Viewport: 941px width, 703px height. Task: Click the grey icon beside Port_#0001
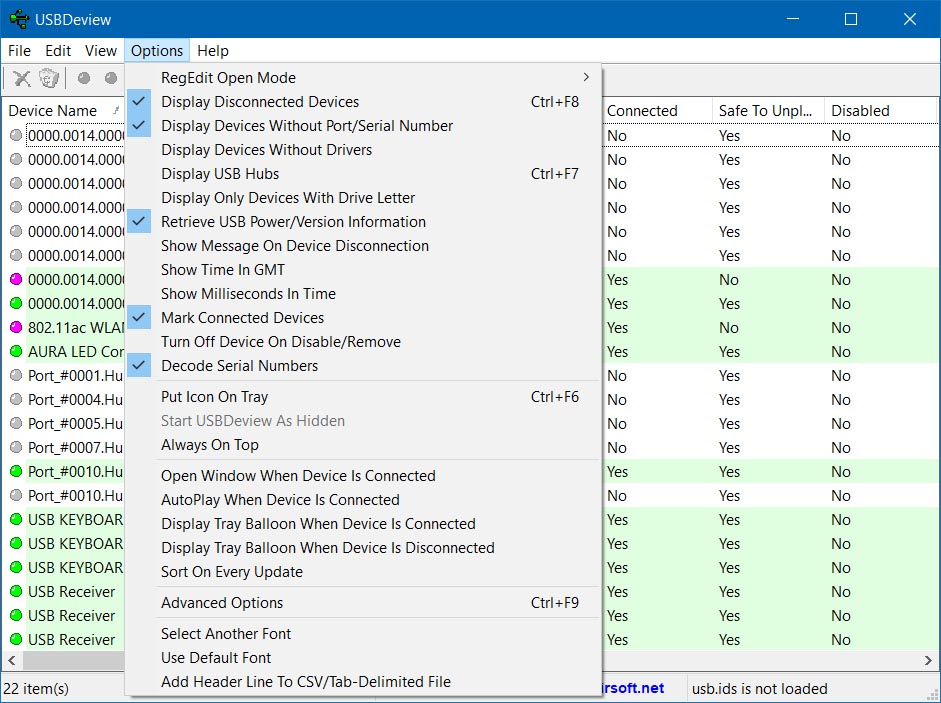[x=16, y=375]
